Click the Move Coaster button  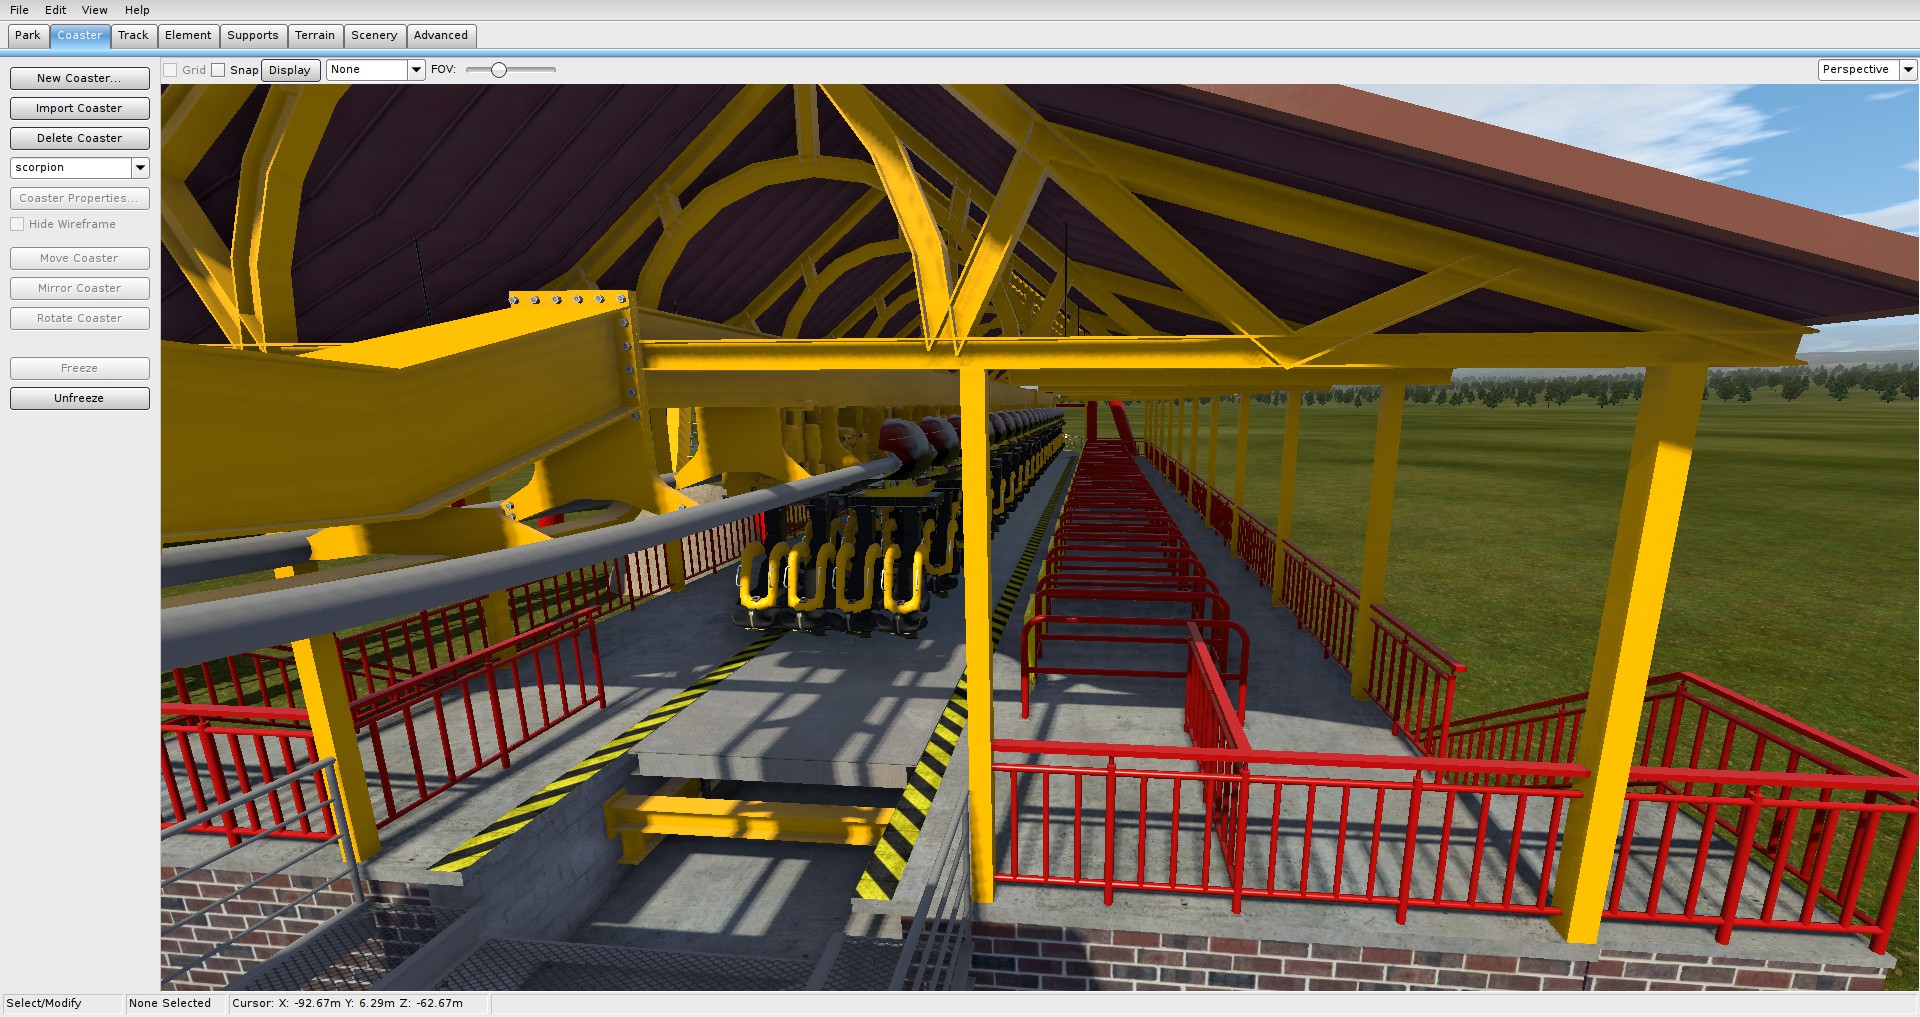tap(79, 258)
